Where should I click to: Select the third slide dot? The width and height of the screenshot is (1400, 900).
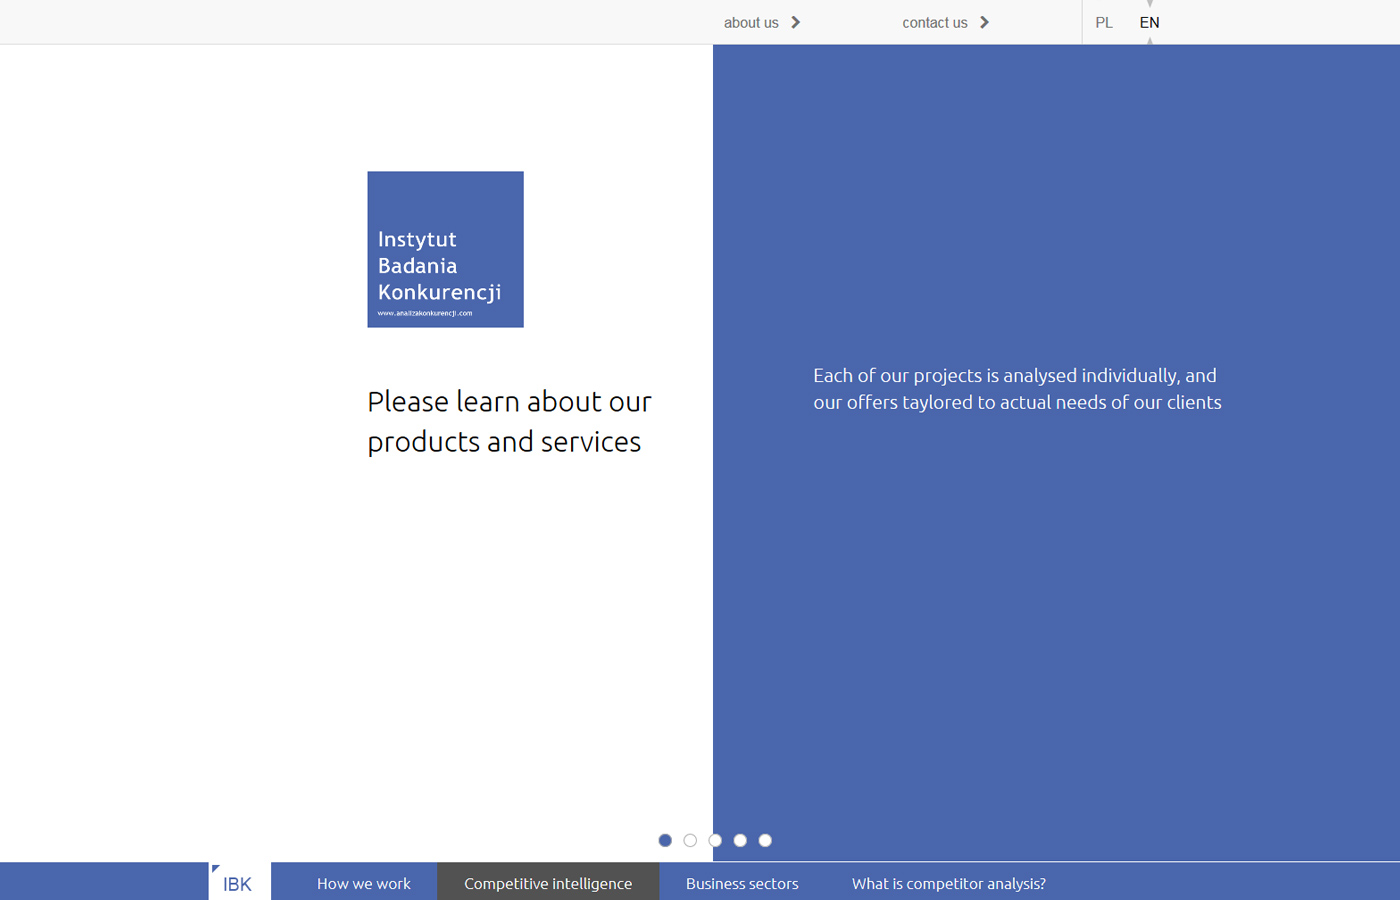pos(715,840)
